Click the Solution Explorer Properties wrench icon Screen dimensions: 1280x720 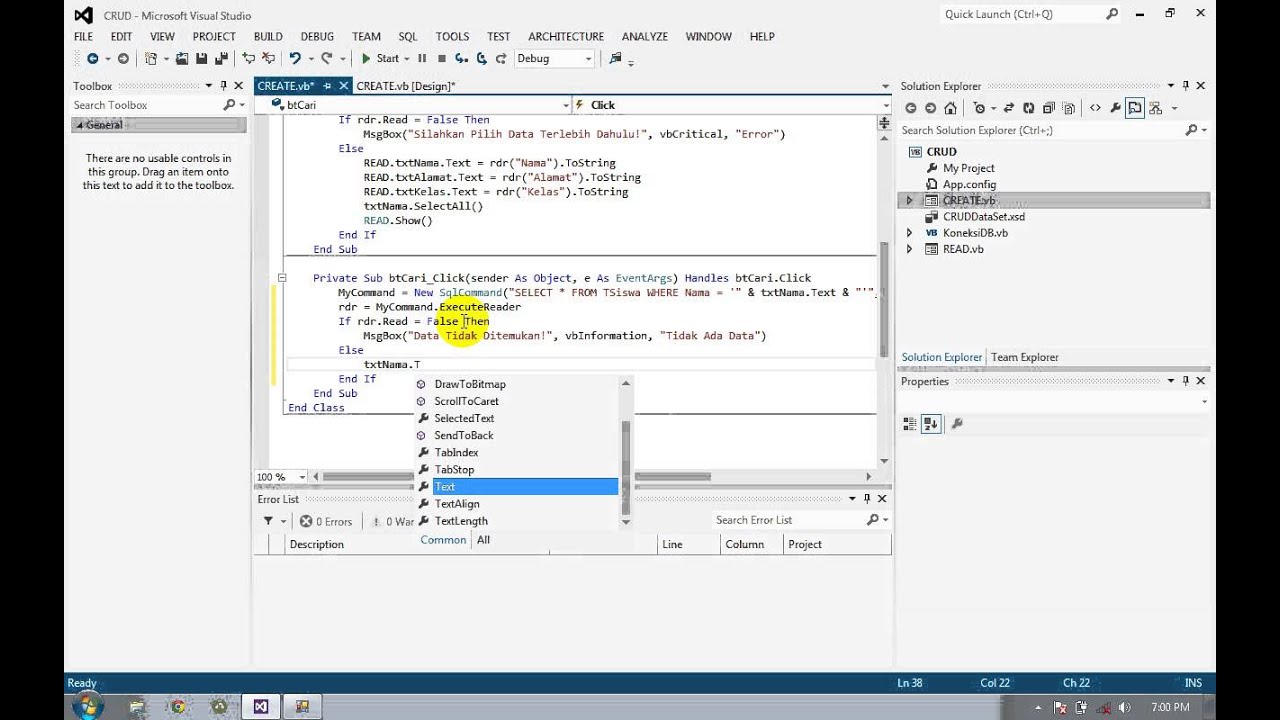click(x=1116, y=108)
